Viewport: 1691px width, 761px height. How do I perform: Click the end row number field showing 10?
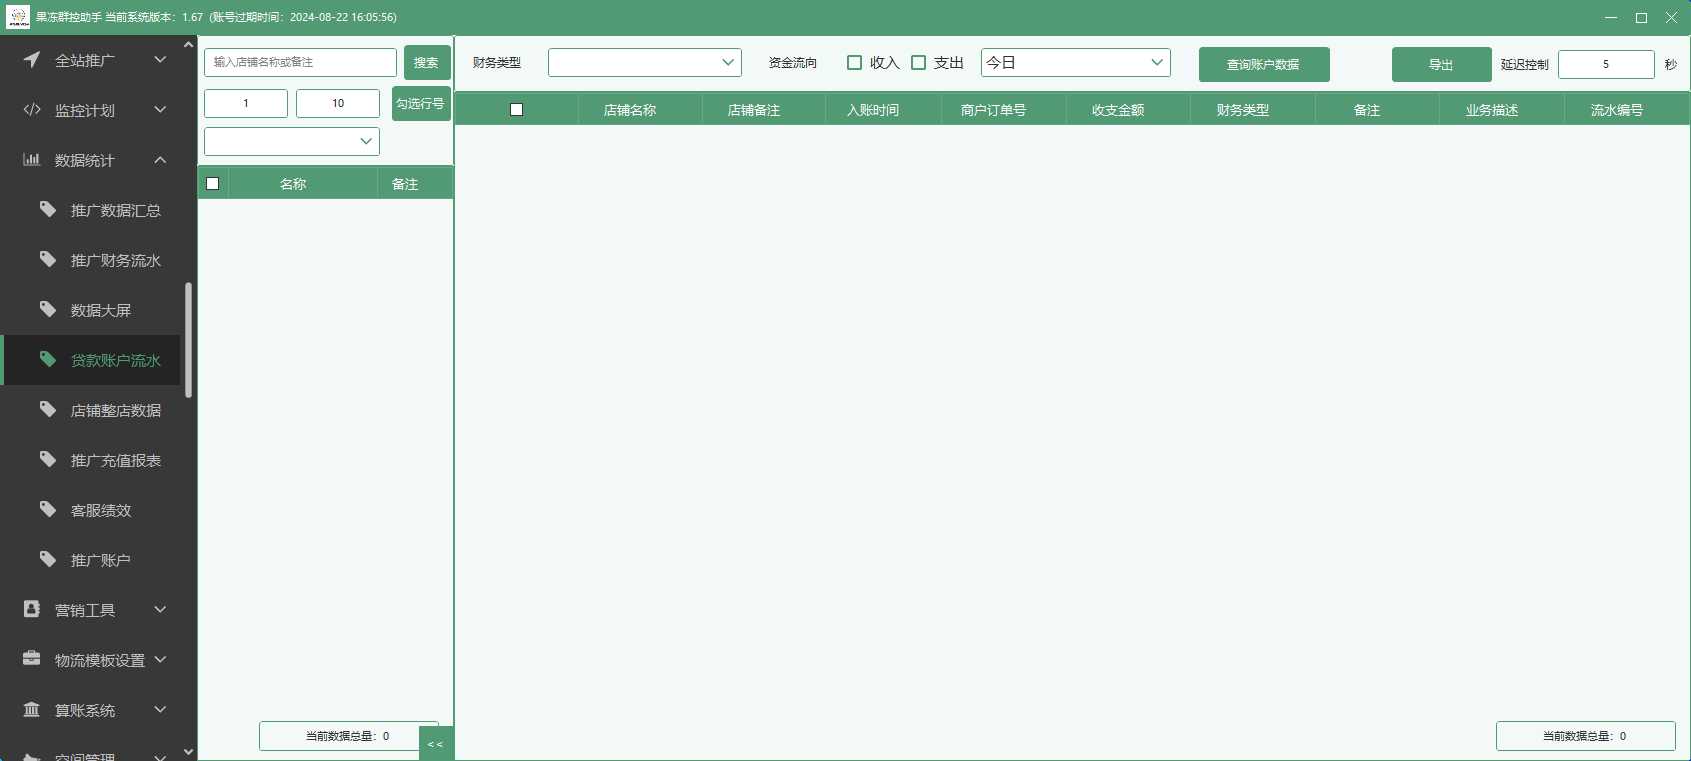[338, 103]
